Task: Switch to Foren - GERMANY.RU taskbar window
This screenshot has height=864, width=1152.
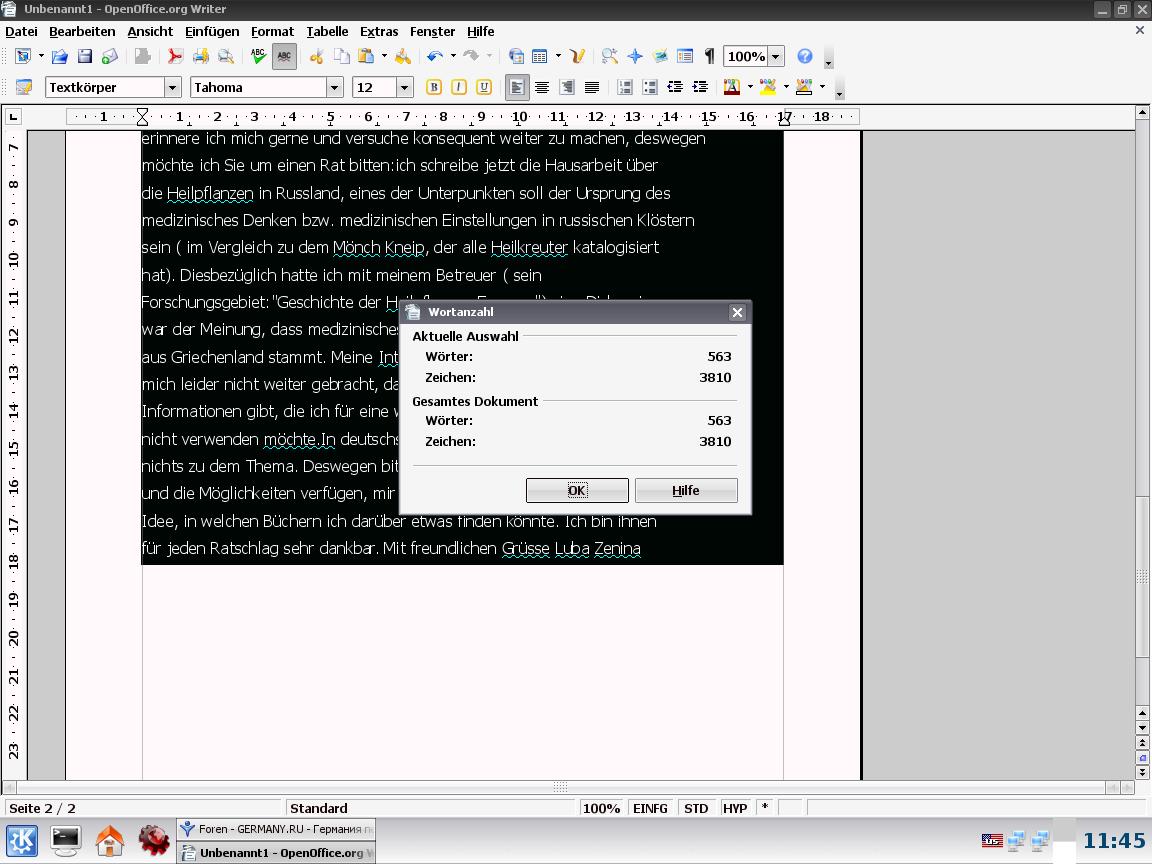Action: [276, 829]
